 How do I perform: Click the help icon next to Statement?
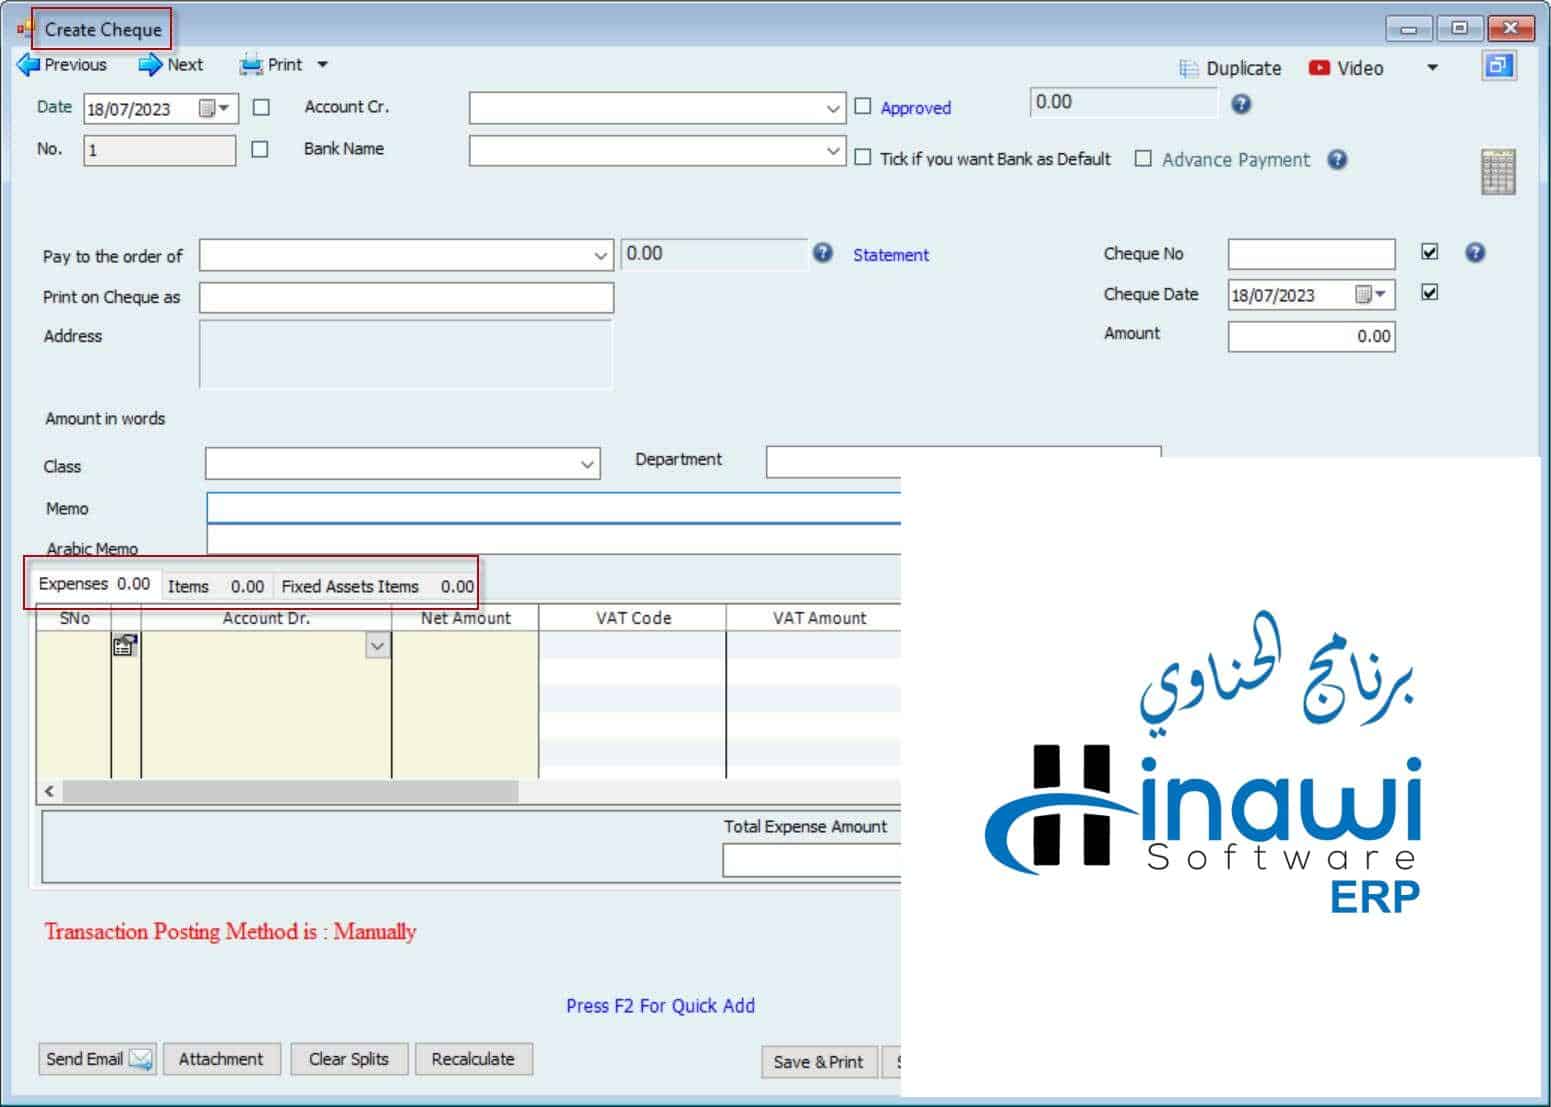pos(822,253)
